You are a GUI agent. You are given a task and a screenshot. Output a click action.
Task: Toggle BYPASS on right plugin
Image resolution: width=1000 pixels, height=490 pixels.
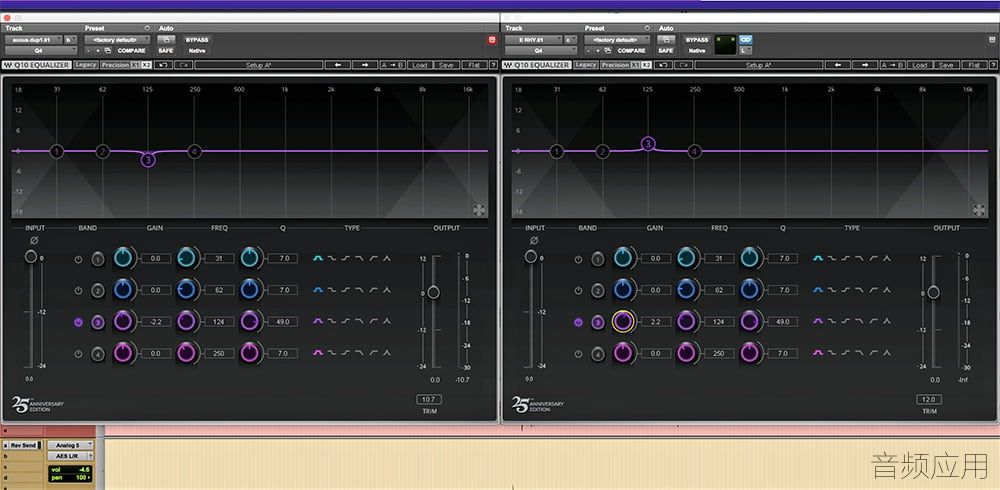(696, 40)
